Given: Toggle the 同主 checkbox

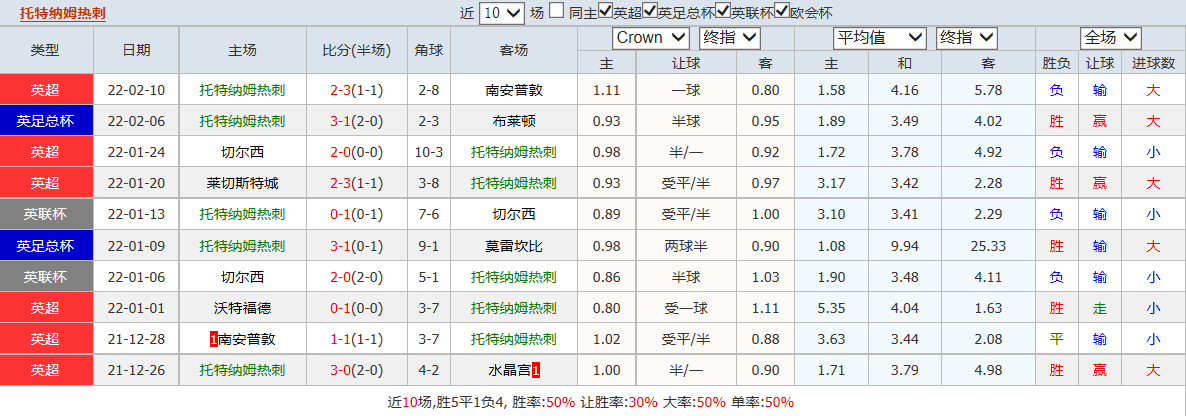Looking at the screenshot, I should pos(556,12).
